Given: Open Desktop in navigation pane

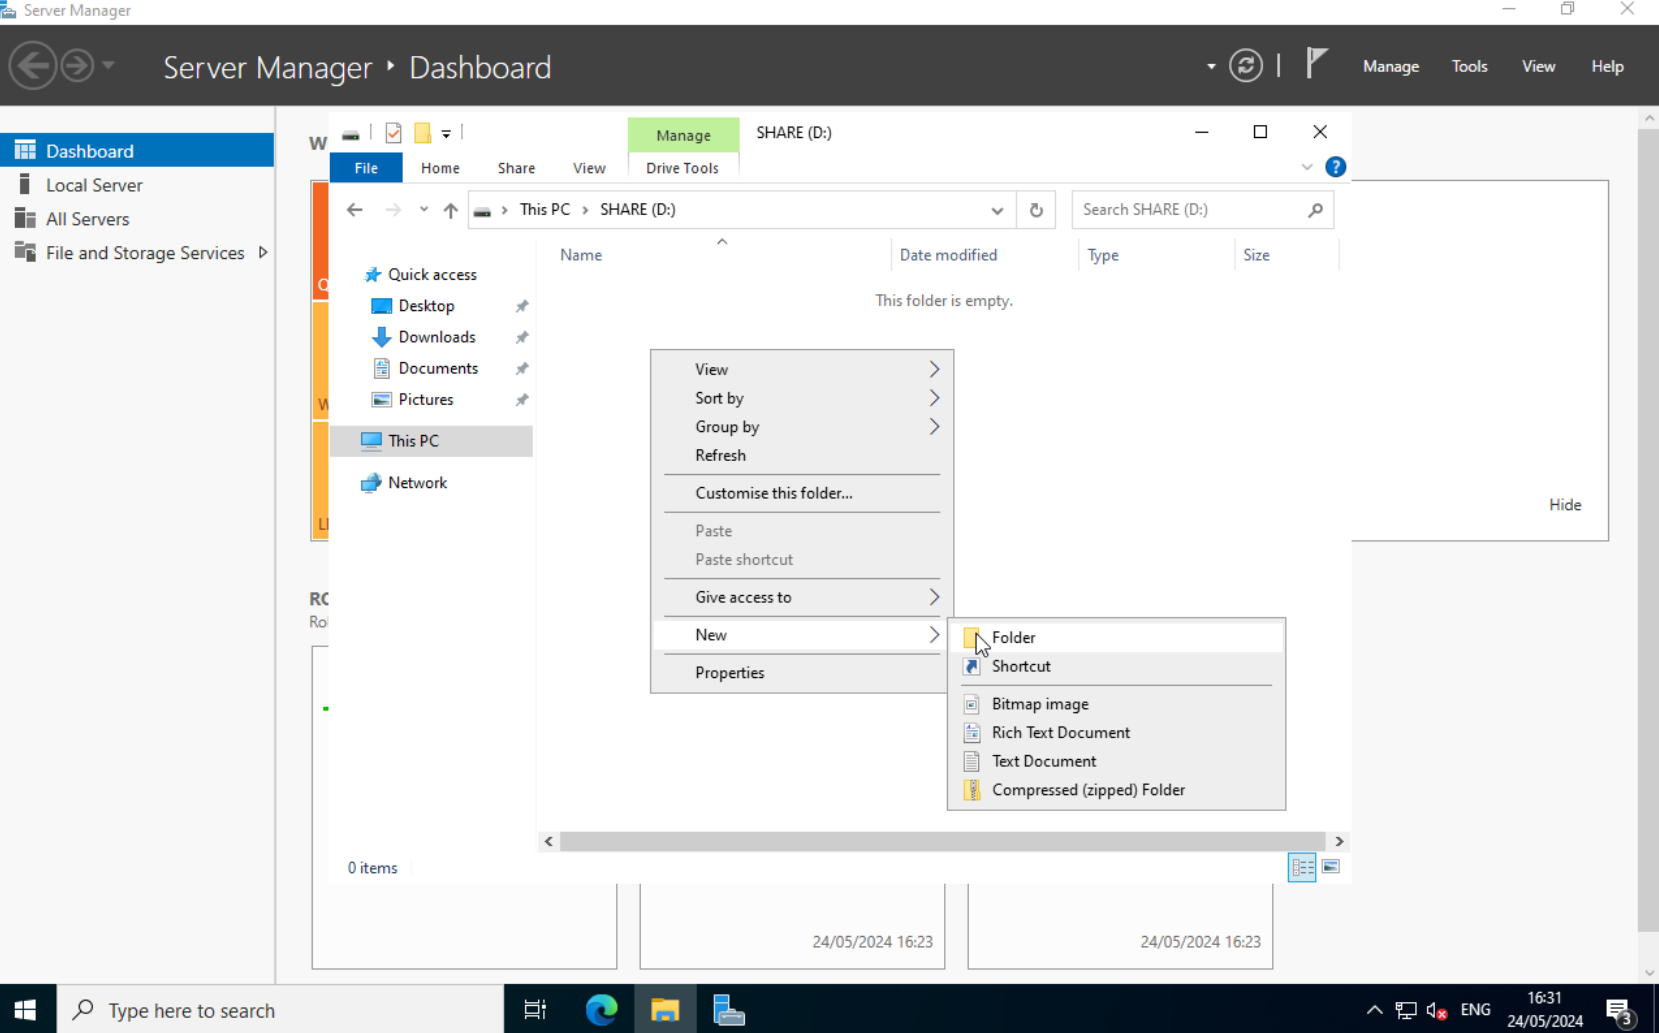Looking at the screenshot, I should click(x=426, y=306).
